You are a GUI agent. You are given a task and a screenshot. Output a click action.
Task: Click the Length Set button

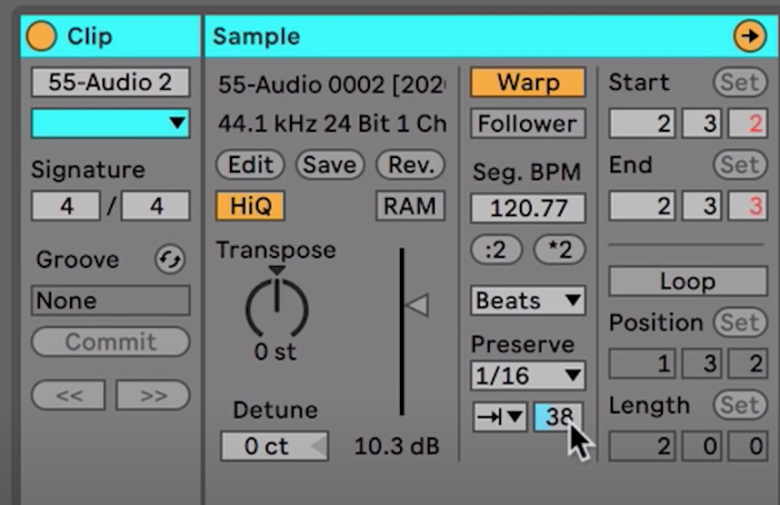pos(740,405)
